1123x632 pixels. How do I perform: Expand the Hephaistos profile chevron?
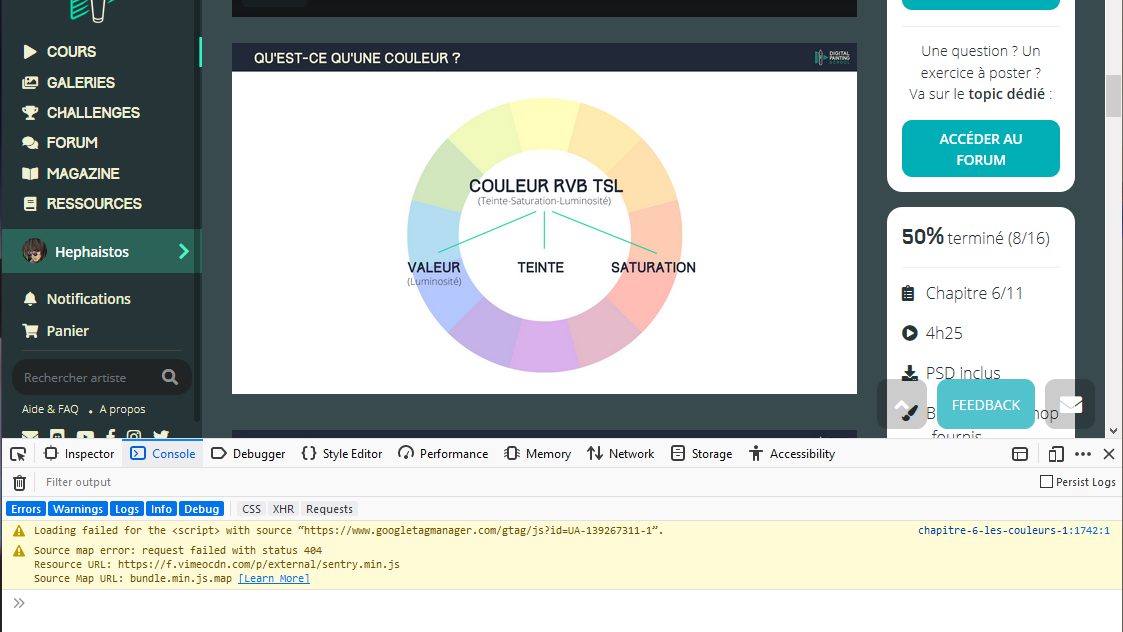click(x=184, y=252)
